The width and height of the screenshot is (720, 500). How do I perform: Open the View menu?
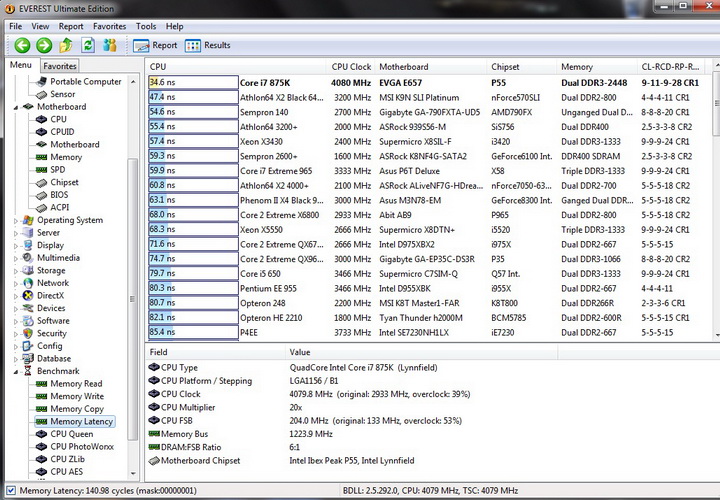(40, 26)
